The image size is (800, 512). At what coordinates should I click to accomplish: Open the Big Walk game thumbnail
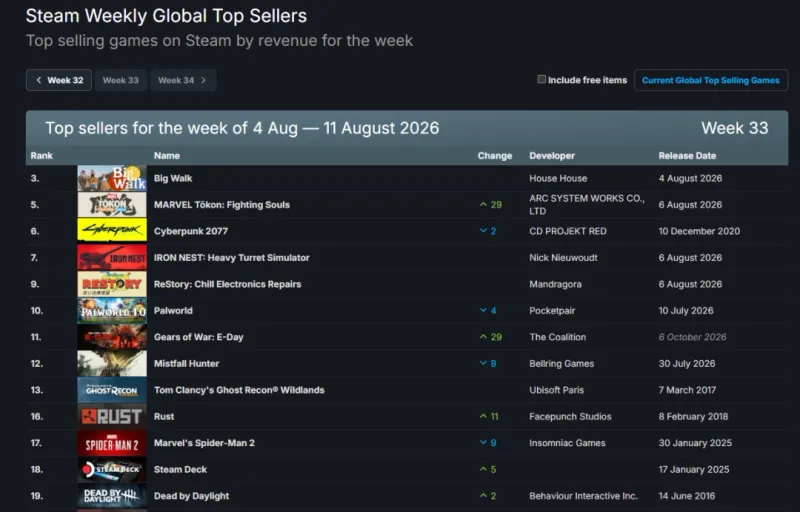[x=112, y=178]
